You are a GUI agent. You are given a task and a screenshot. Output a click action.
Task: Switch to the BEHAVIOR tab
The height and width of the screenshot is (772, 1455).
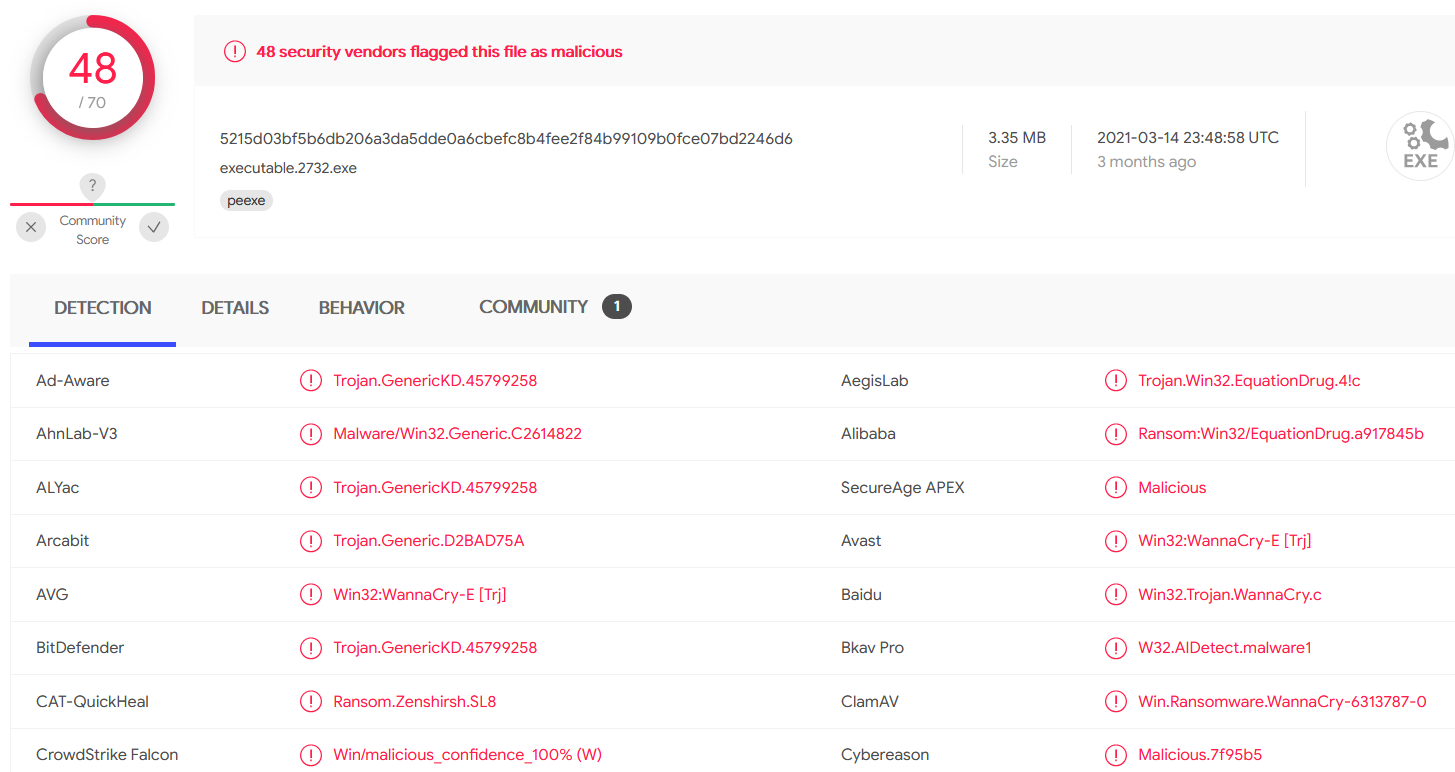tap(362, 308)
